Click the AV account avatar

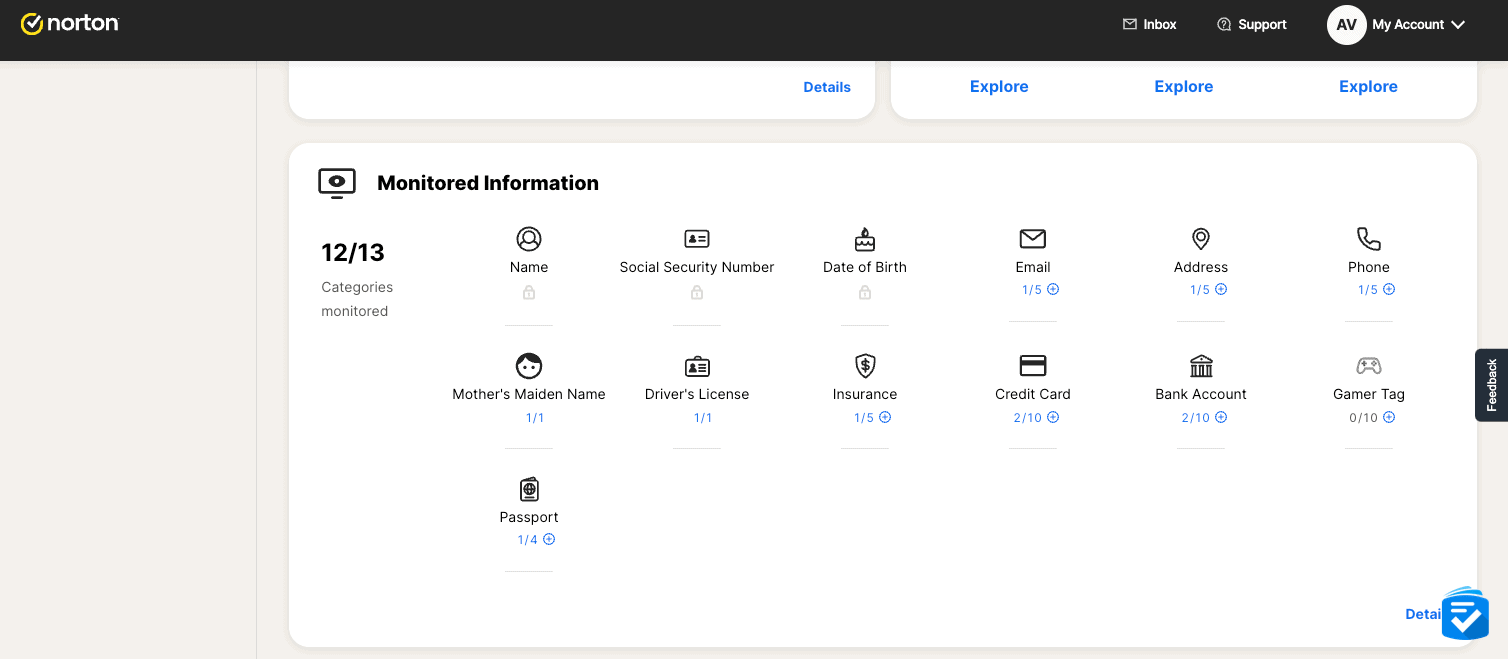point(1346,24)
